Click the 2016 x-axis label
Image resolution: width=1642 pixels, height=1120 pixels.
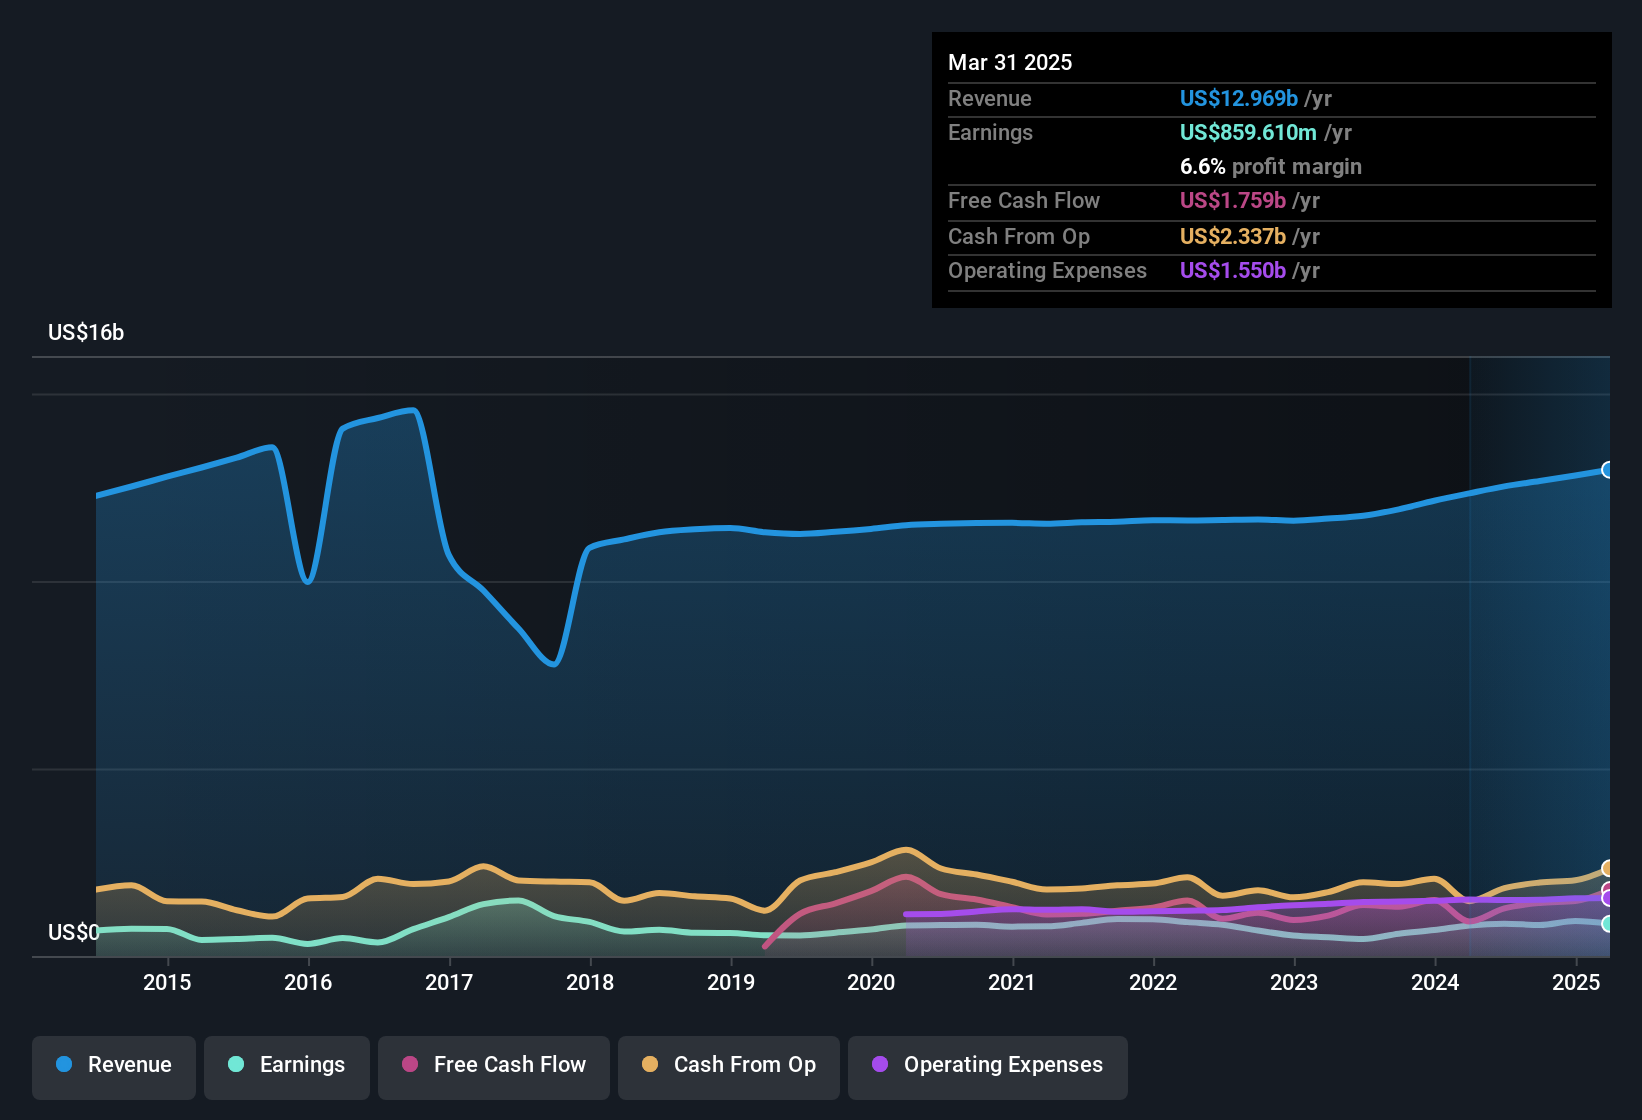308,982
